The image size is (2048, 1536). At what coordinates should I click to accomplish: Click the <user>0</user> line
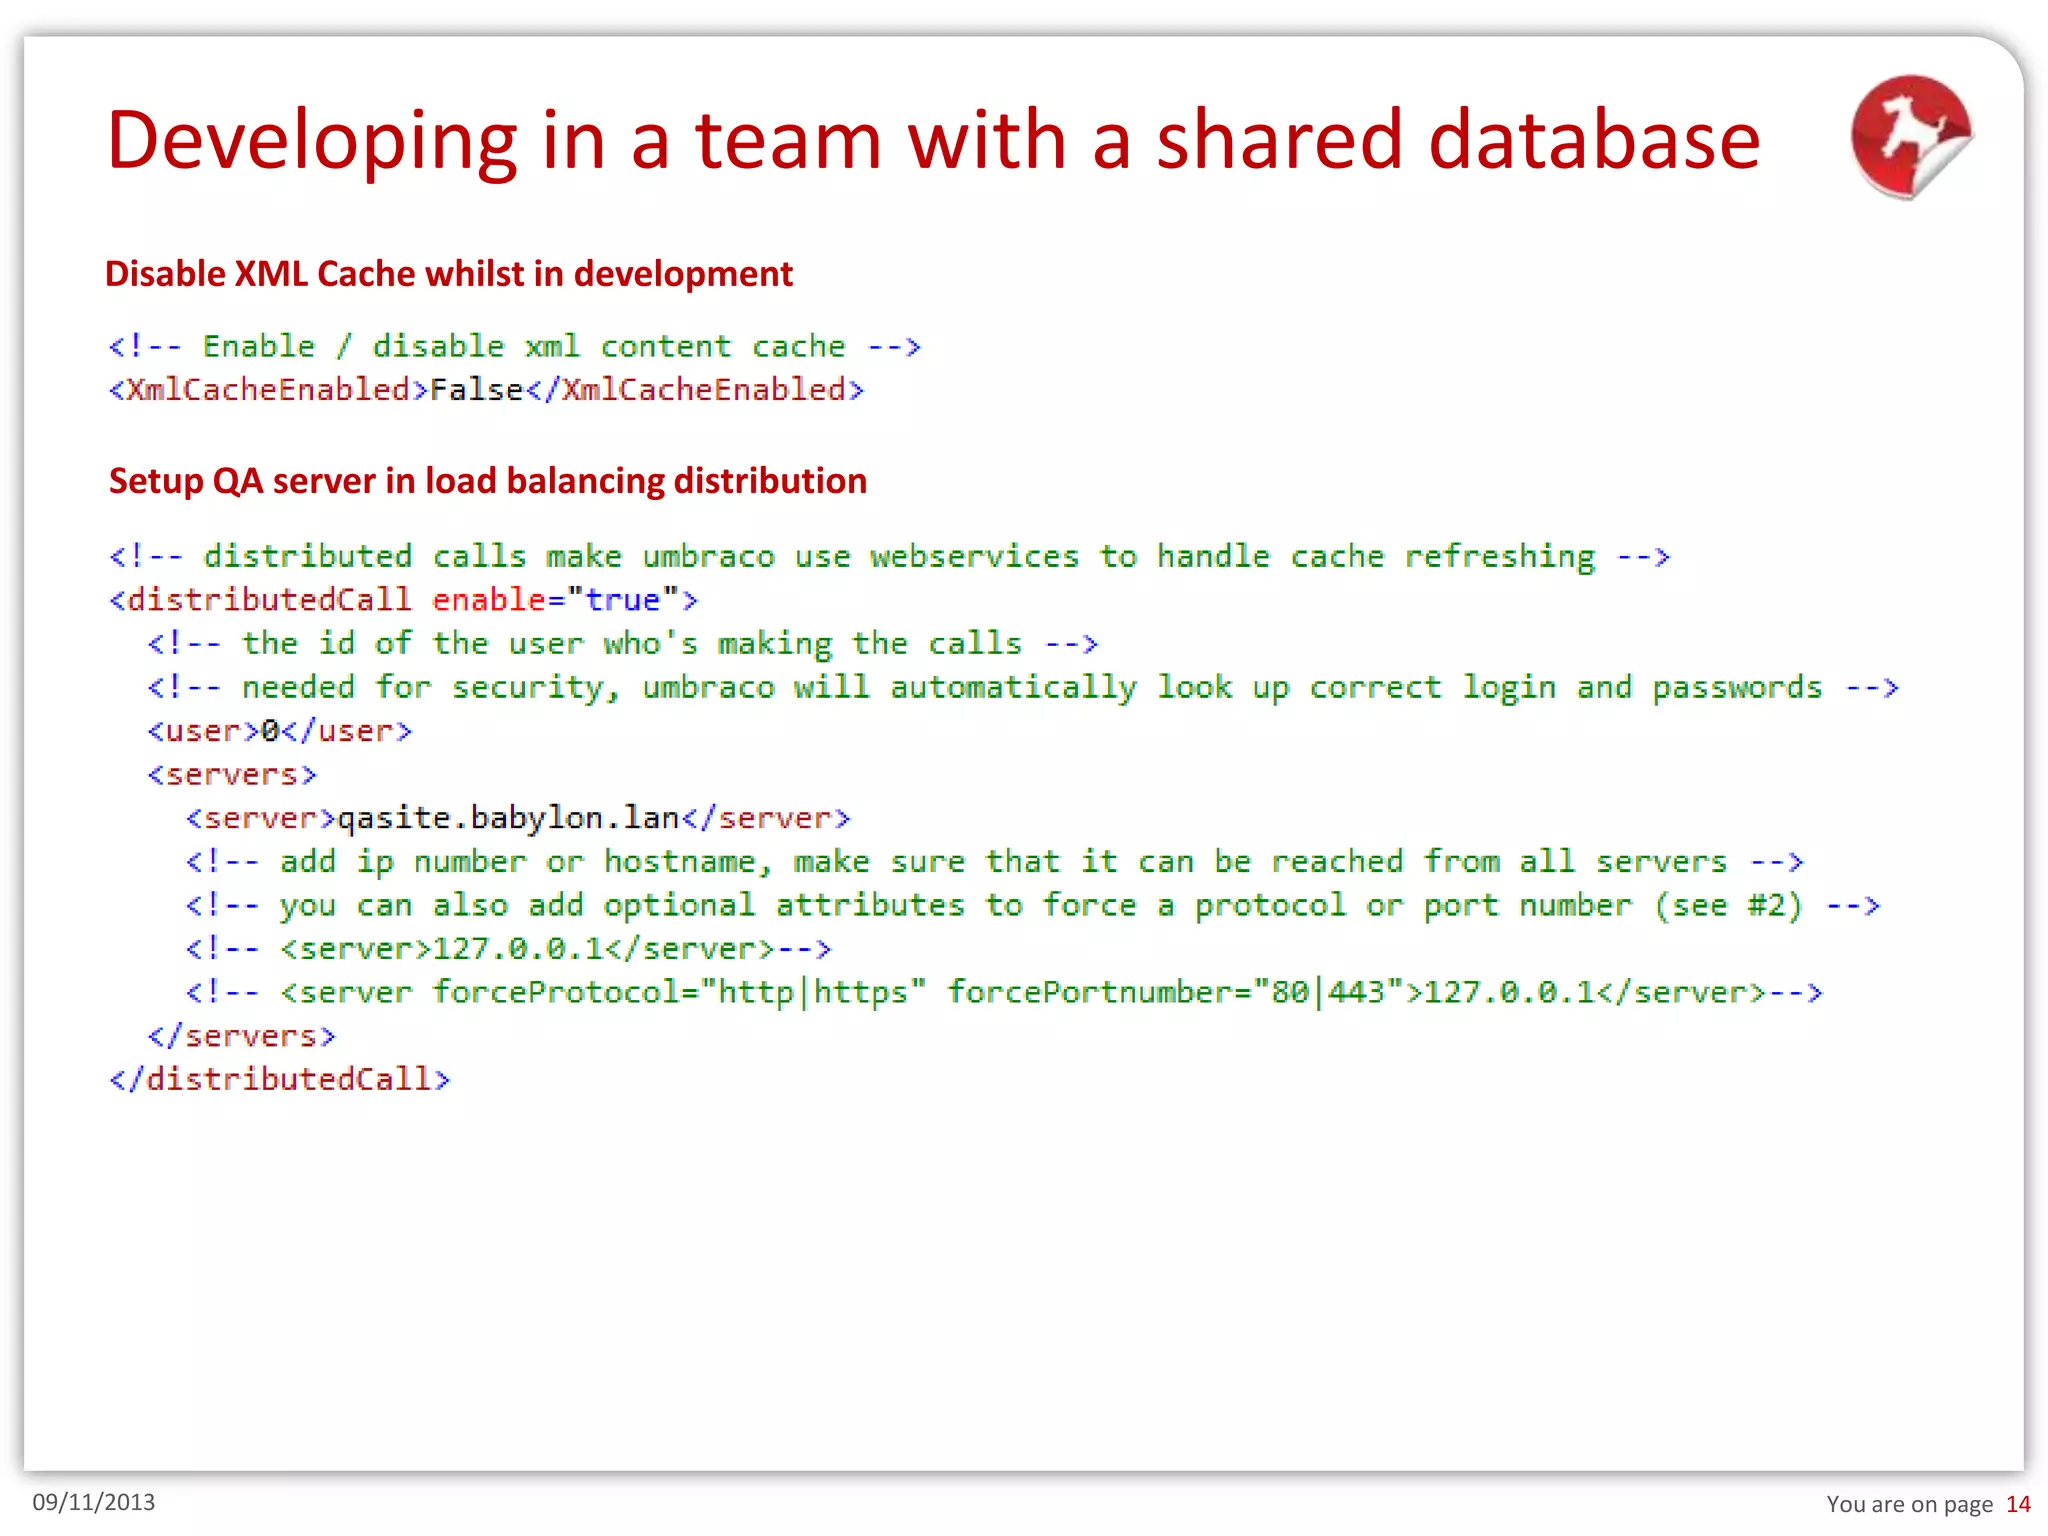280,731
